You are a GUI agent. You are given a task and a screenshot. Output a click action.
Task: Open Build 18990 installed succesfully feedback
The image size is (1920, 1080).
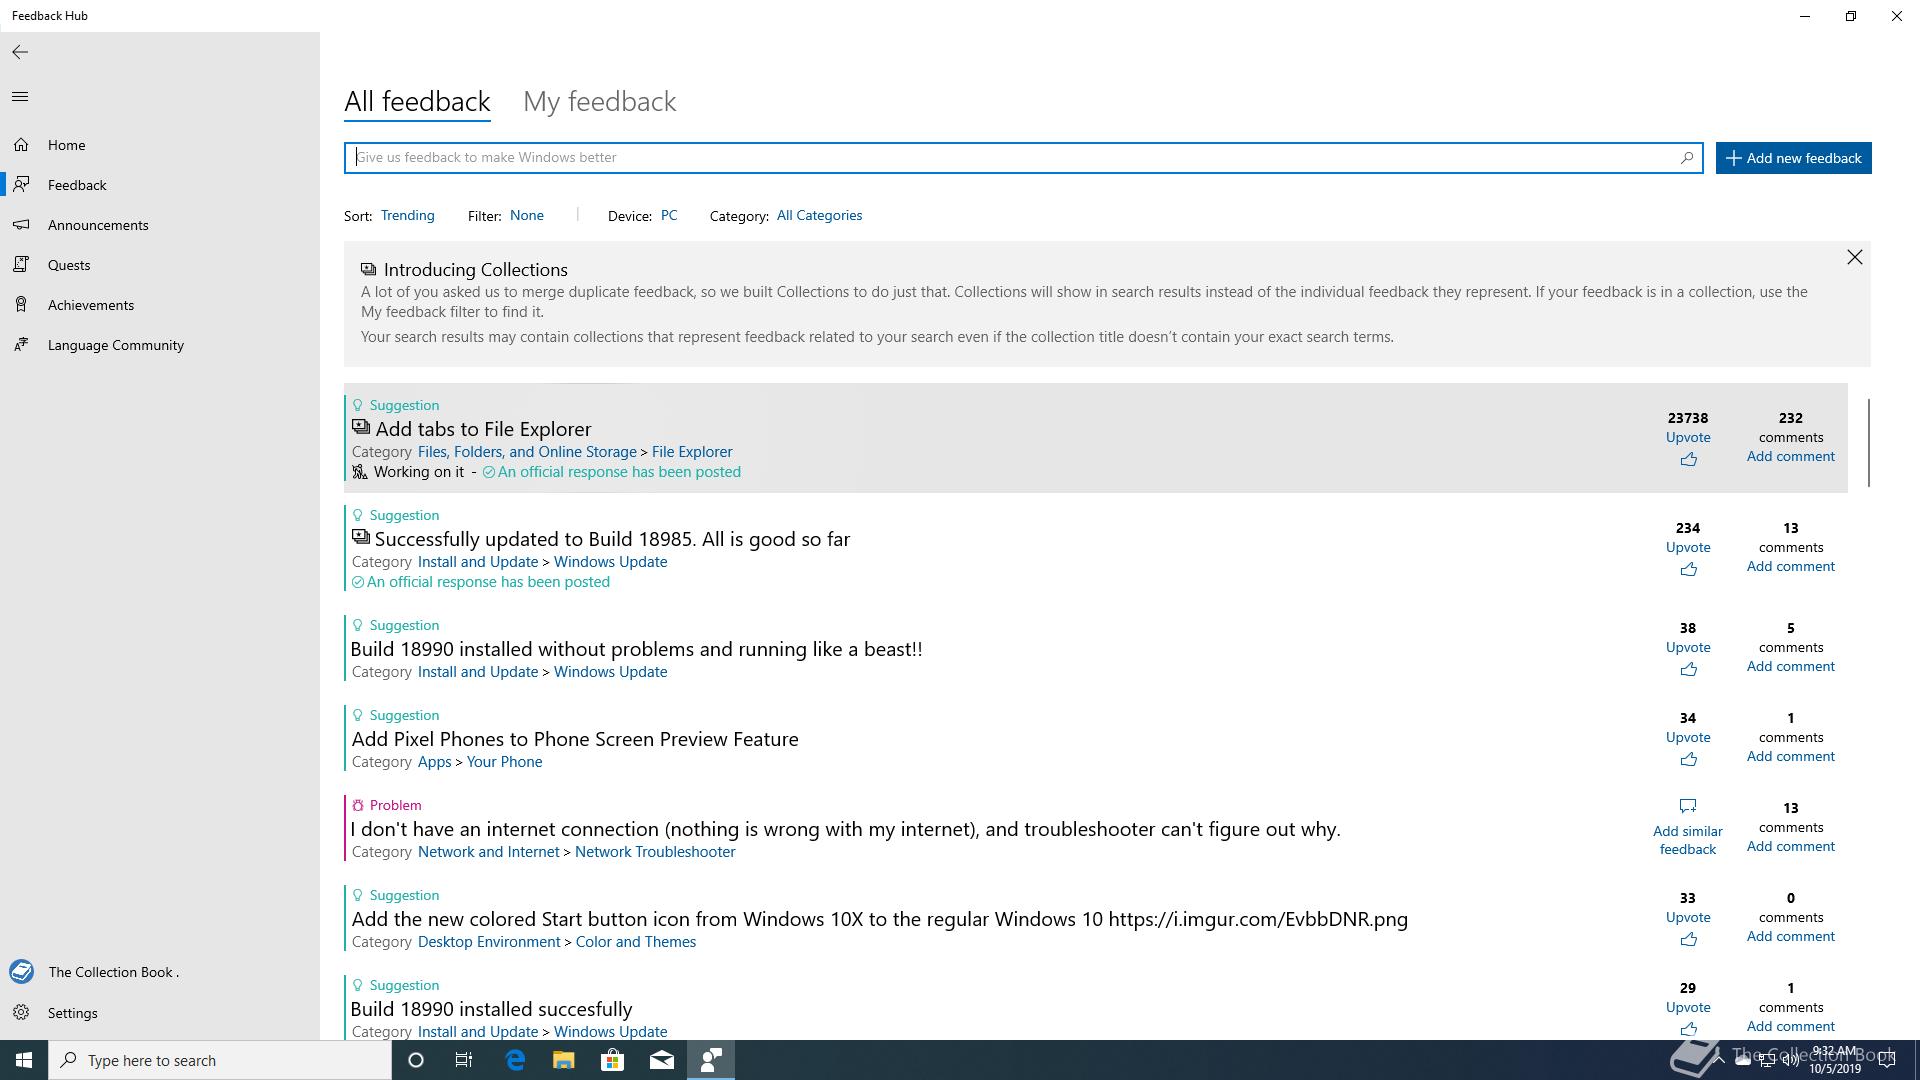pos(492,1009)
